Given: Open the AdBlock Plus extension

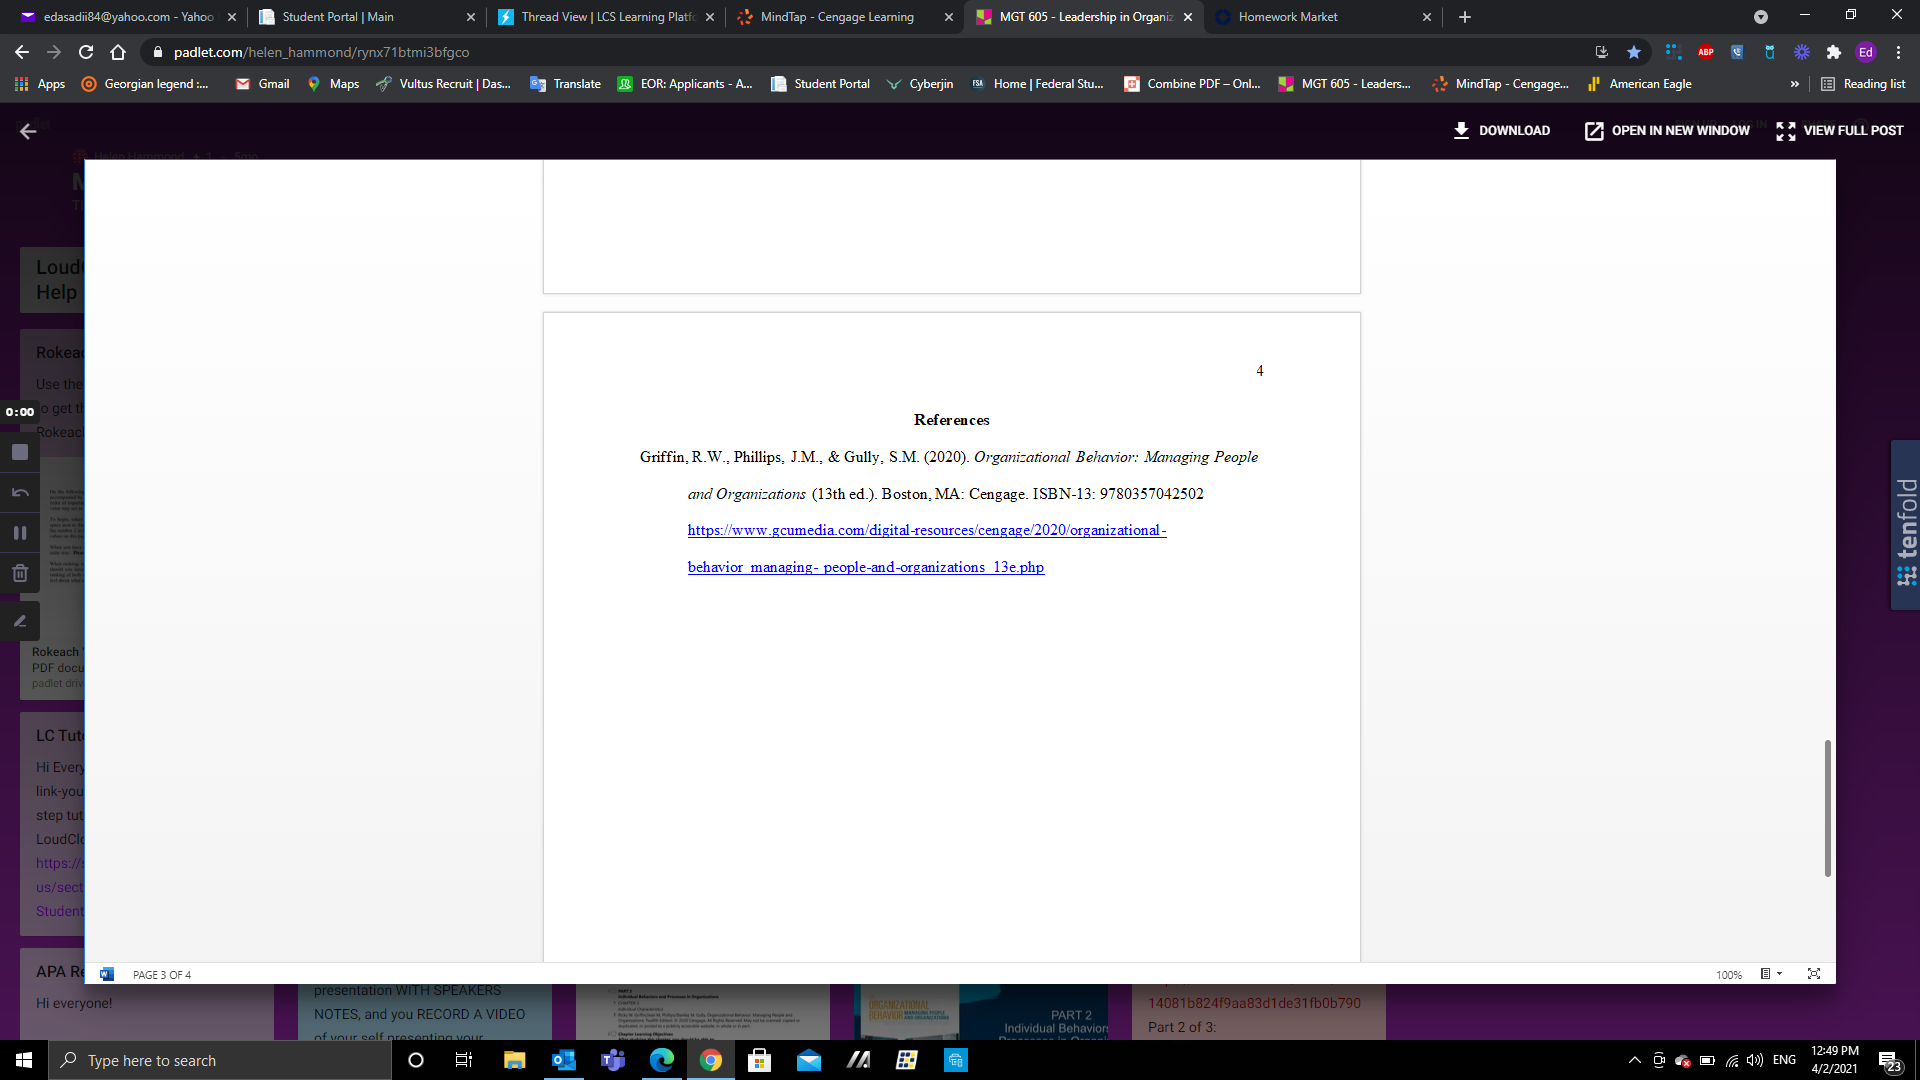Looking at the screenshot, I should click(x=1706, y=52).
